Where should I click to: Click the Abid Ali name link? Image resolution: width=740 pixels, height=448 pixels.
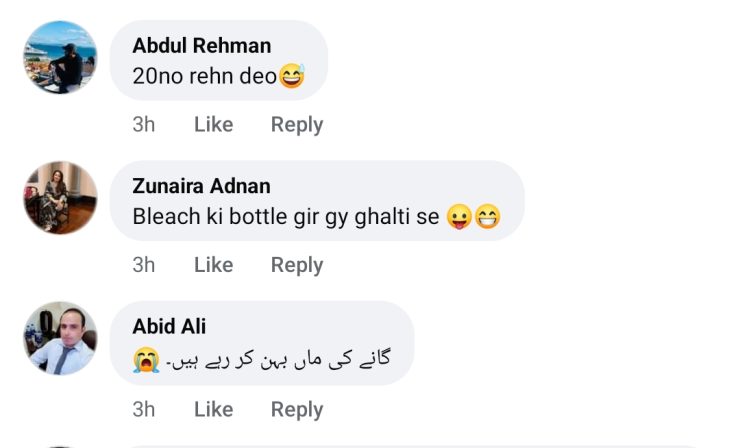(169, 327)
